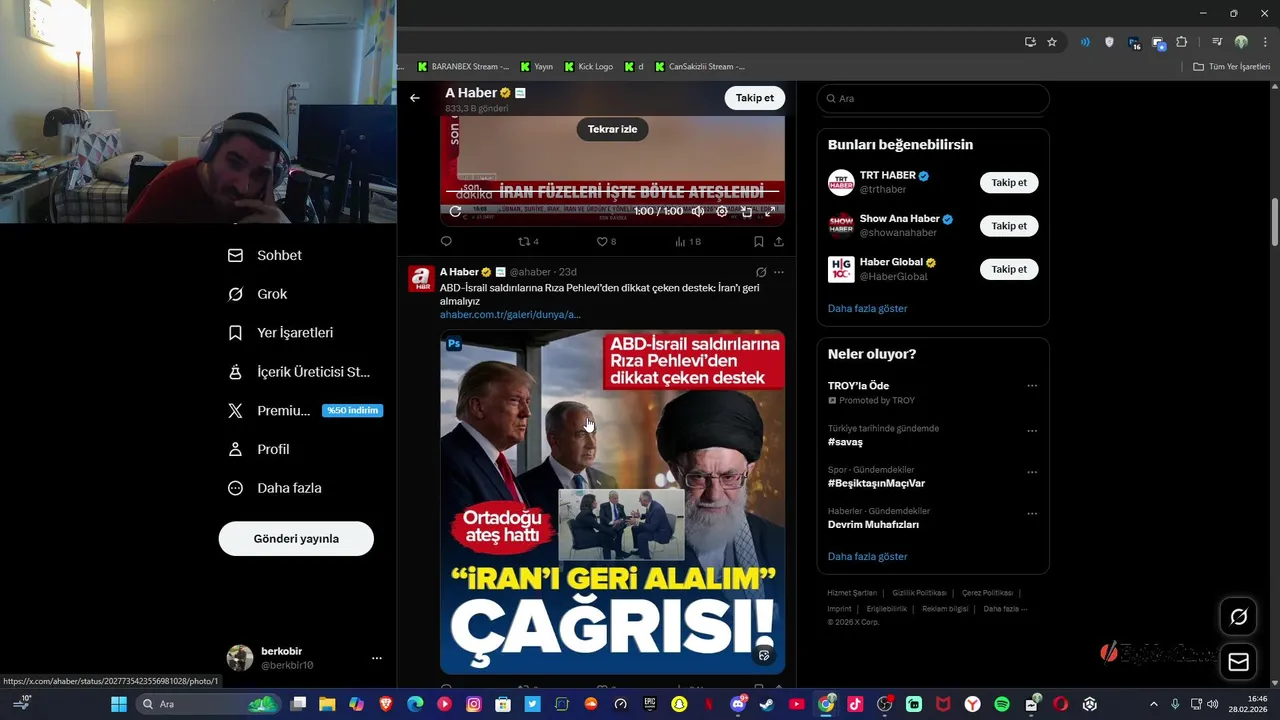Open CanSakizlii Stream bookmark
This screenshot has width=1280, height=720.
pos(700,67)
